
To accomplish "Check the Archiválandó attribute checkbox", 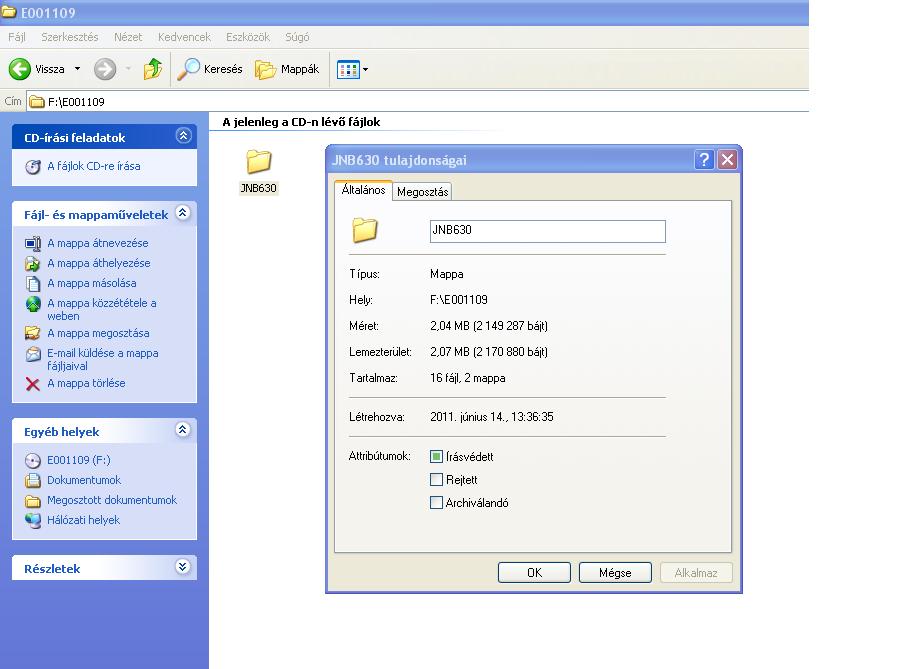I will point(436,503).
